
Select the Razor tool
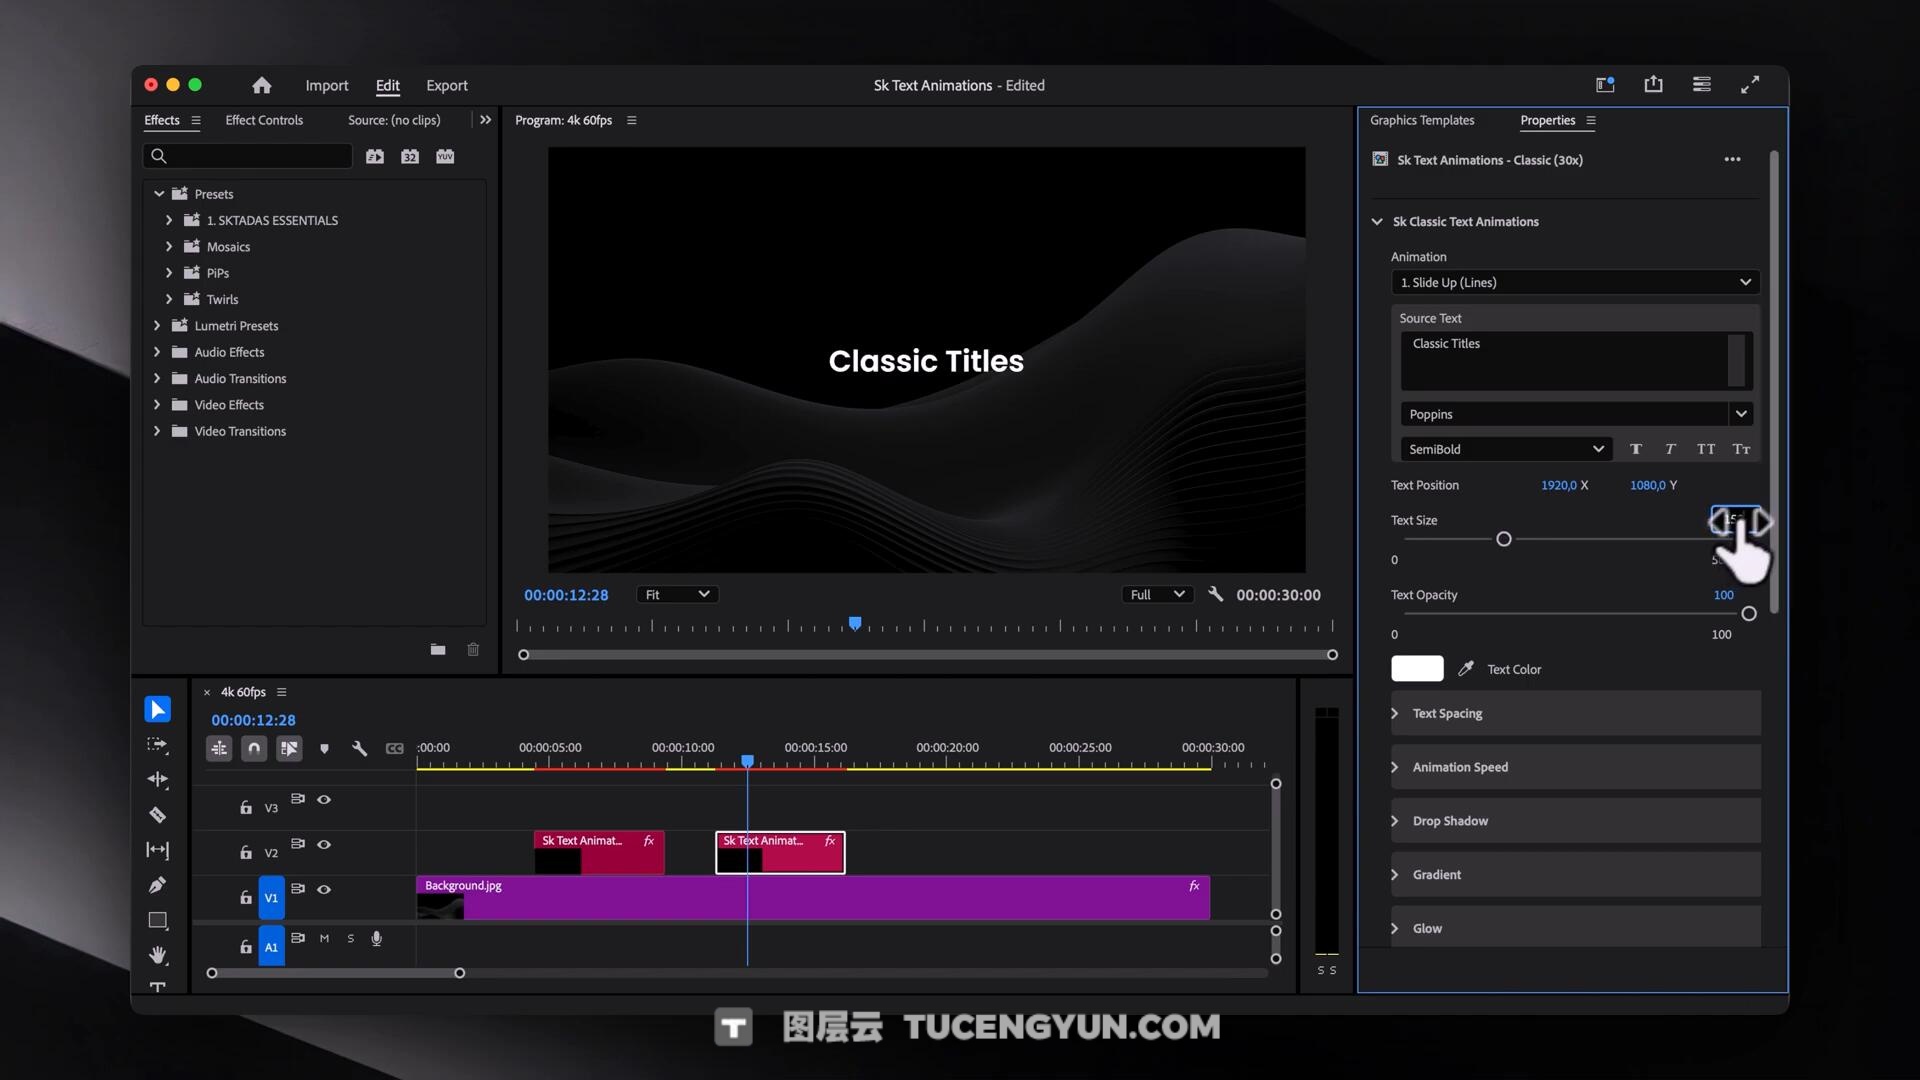click(157, 815)
